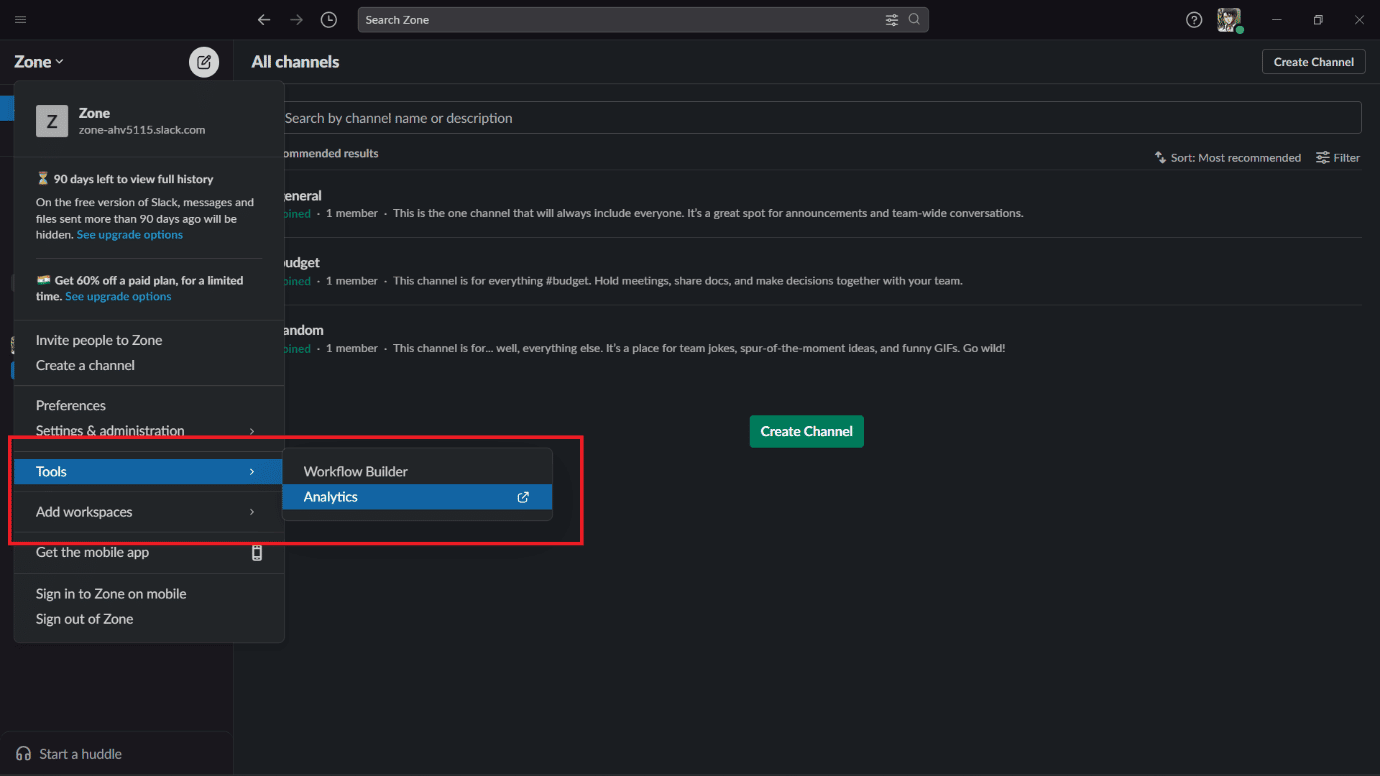Viewport: 1380px width, 776px height.
Task: Open history clock icon
Action: [329, 20]
